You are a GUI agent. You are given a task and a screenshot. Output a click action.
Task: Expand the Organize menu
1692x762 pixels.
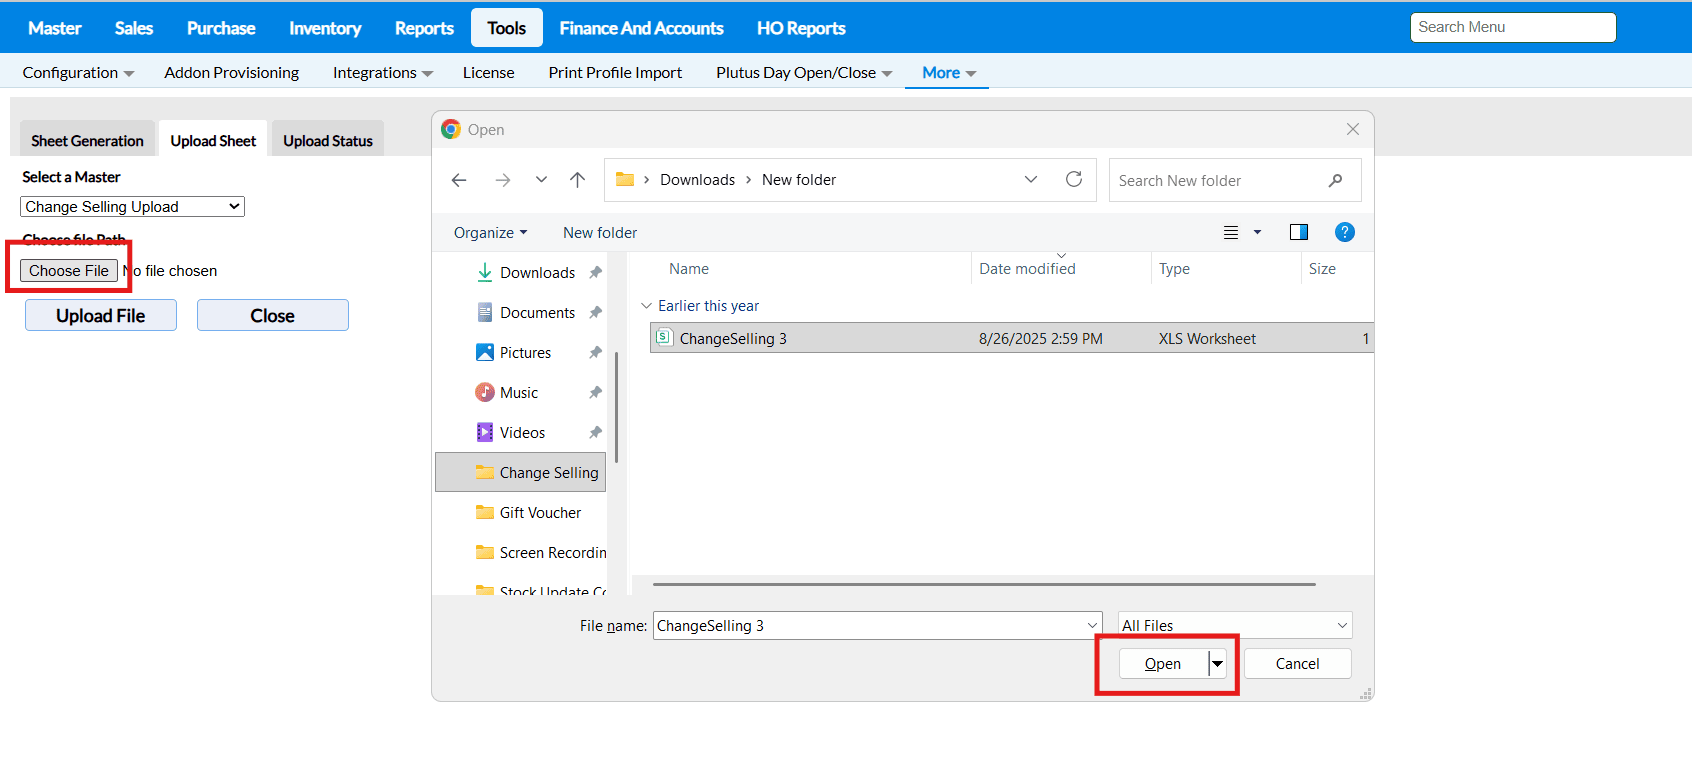point(490,233)
